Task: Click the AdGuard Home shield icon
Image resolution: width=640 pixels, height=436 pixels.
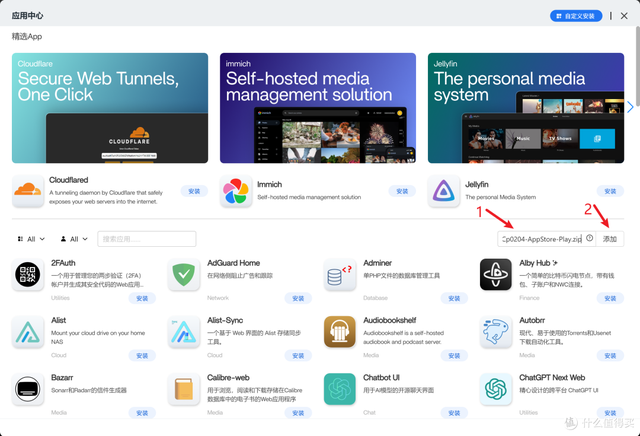Action: (184, 274)
